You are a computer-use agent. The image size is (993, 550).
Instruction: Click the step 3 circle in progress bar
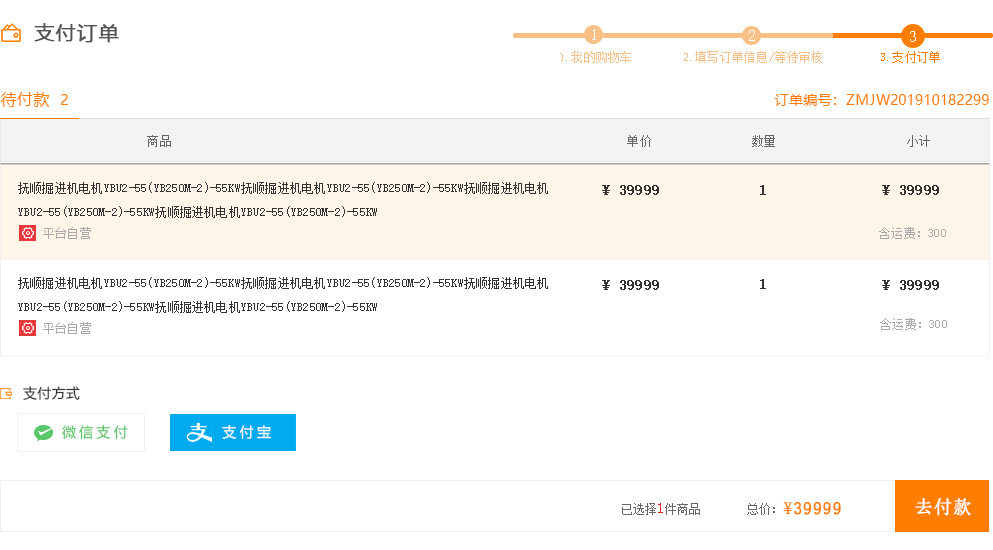(x=912, y=35)
